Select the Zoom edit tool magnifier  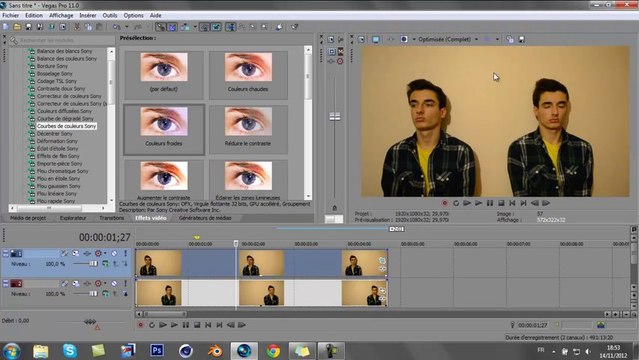point(265,27)
